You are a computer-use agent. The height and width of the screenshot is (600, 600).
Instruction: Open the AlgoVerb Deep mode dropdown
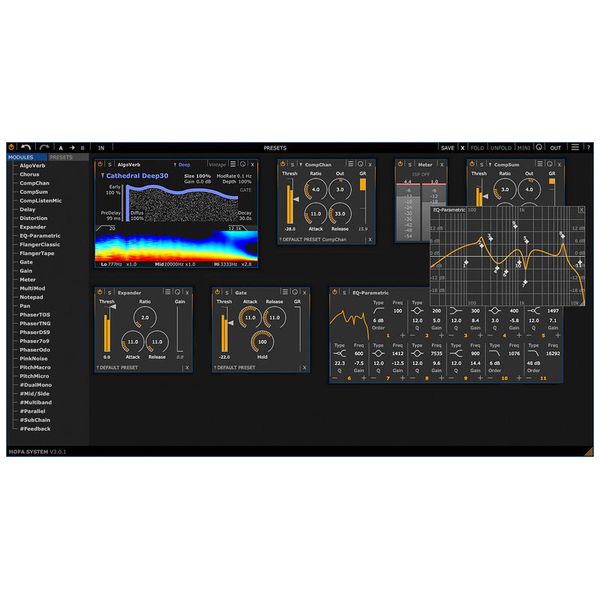coord(182,165)
